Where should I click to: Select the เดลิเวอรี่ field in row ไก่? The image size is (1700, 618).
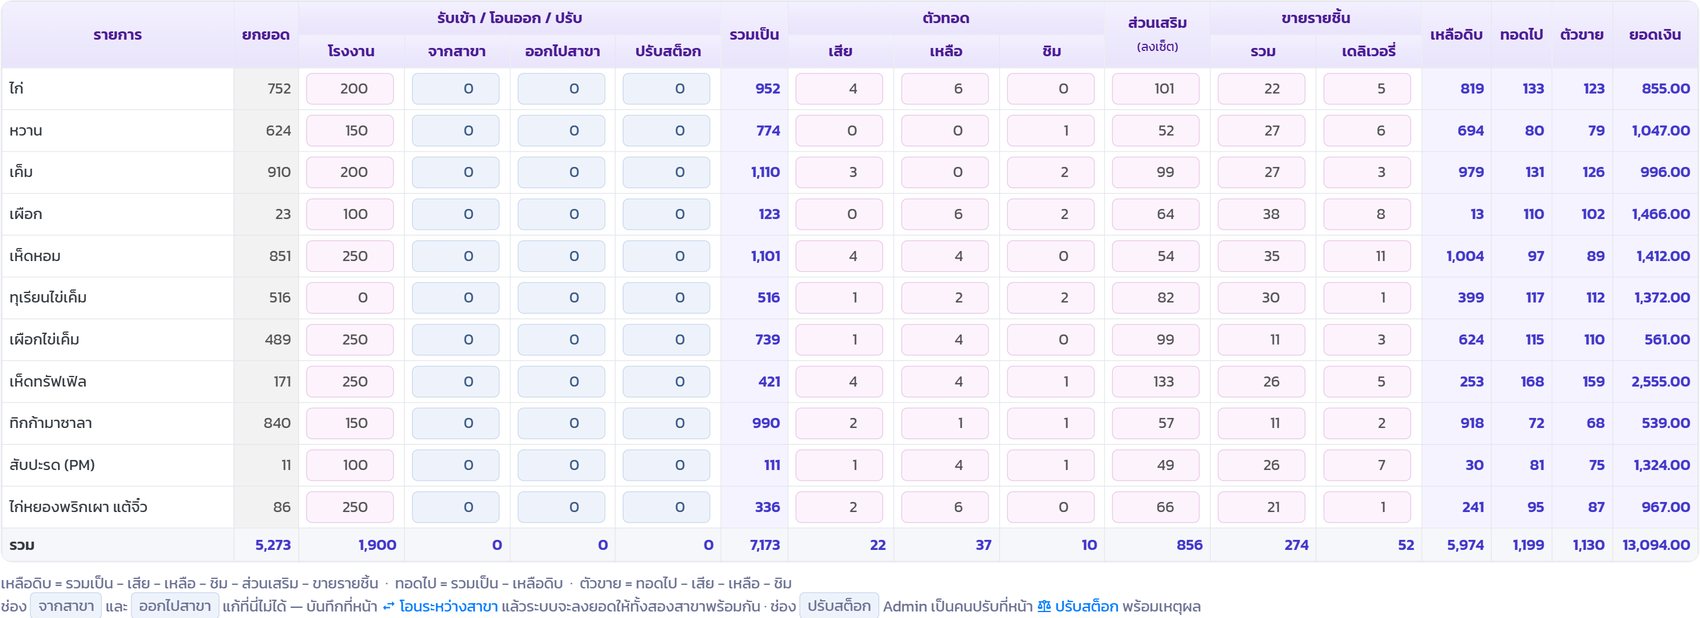(1367, 89)
